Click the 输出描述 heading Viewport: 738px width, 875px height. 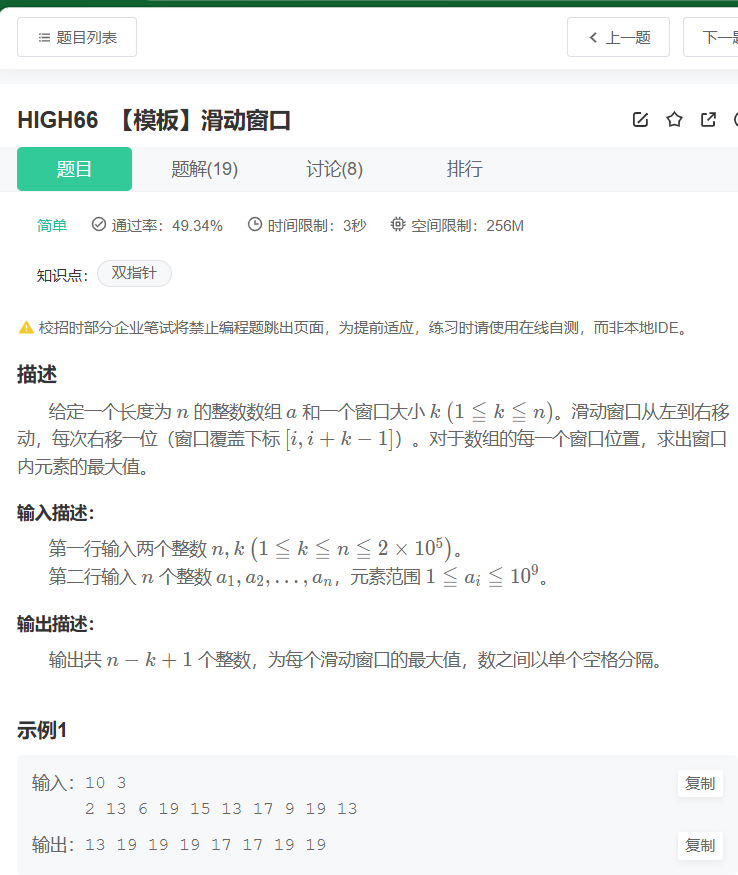pyautogui.click(x=56, y=623)
